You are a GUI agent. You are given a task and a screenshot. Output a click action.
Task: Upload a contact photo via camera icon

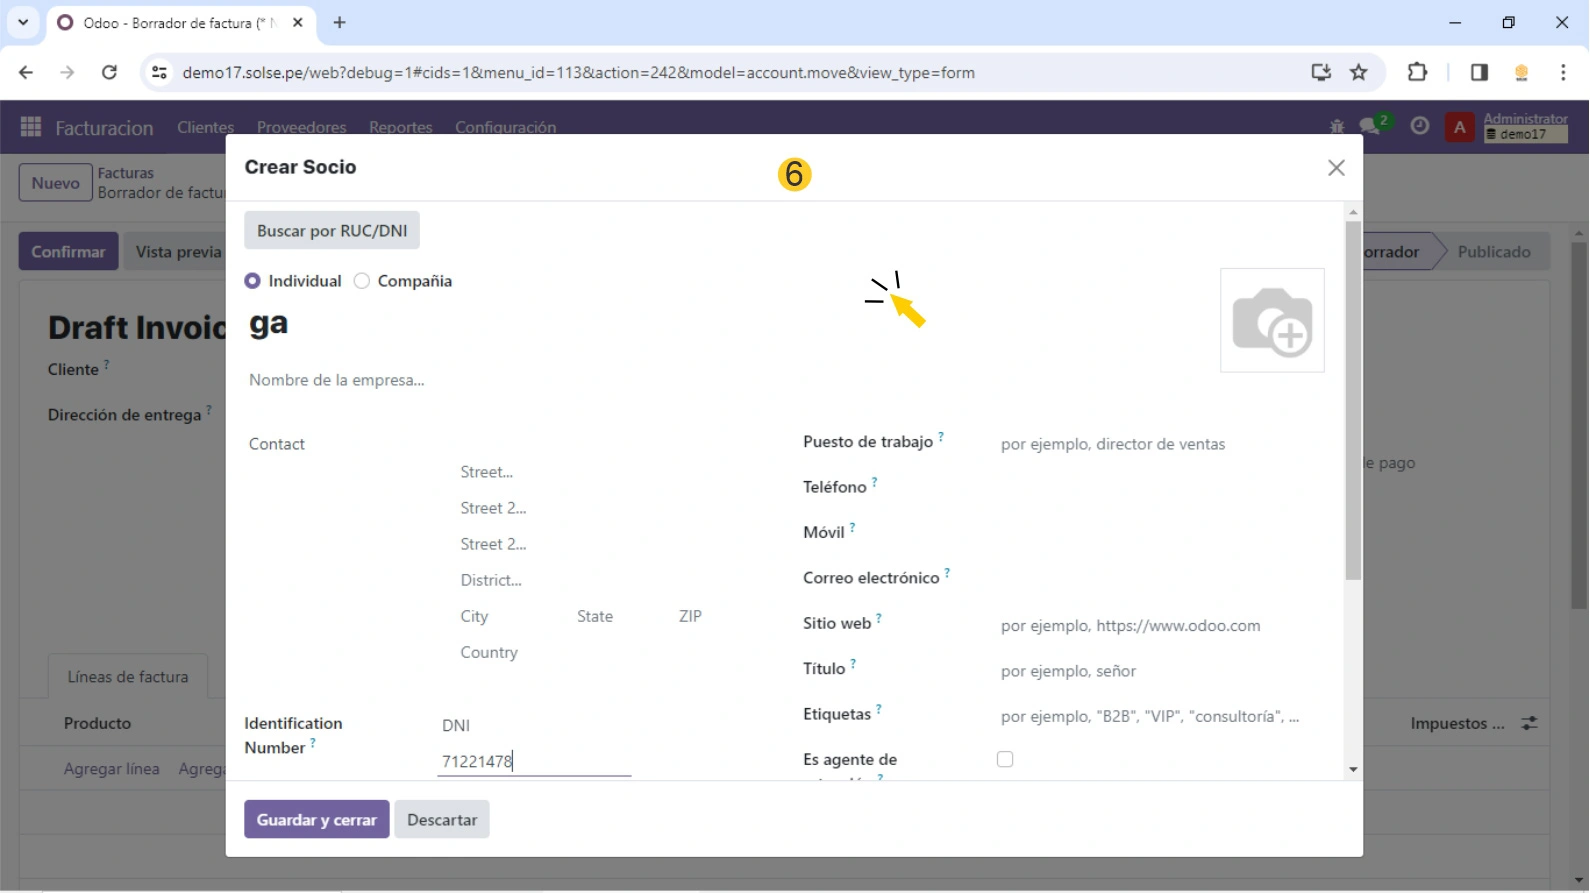pos(1272,321)
